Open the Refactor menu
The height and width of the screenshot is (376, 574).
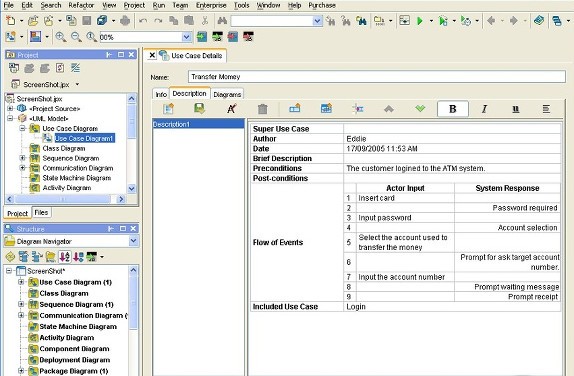coord(81,5)
